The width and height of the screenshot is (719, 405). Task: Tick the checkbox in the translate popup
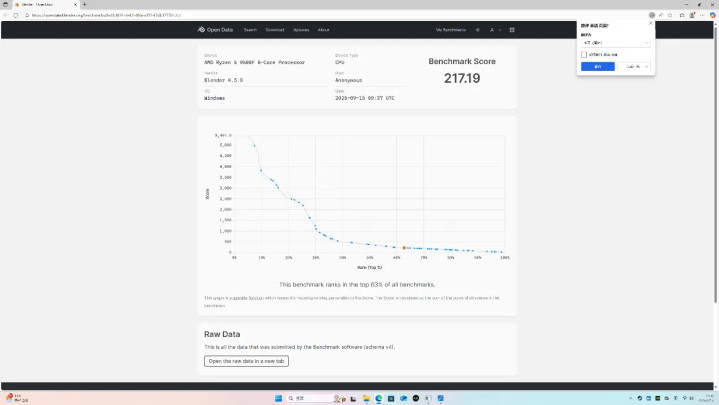click(584, 55)
